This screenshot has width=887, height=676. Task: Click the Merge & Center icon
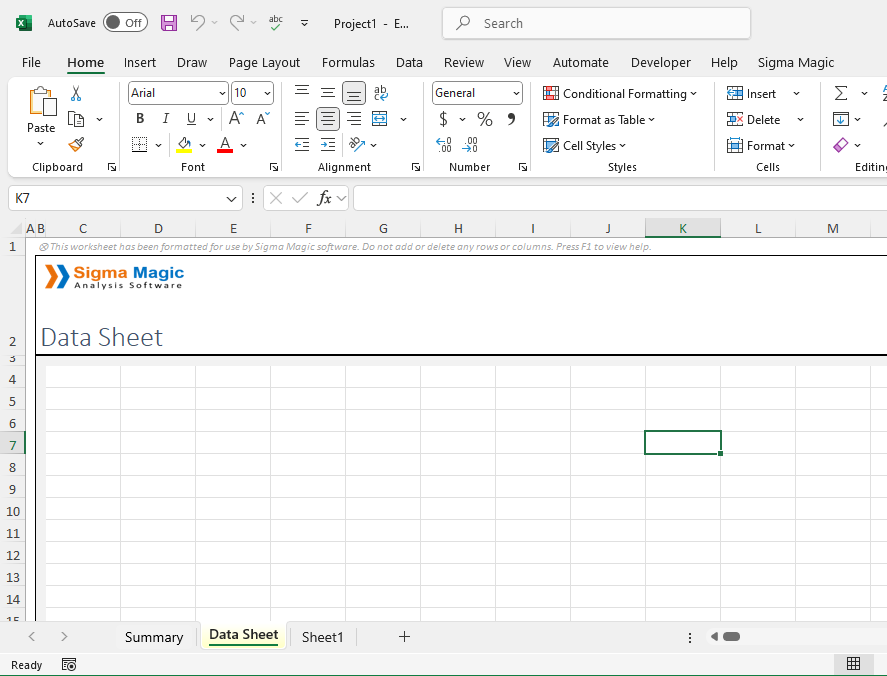380,119
